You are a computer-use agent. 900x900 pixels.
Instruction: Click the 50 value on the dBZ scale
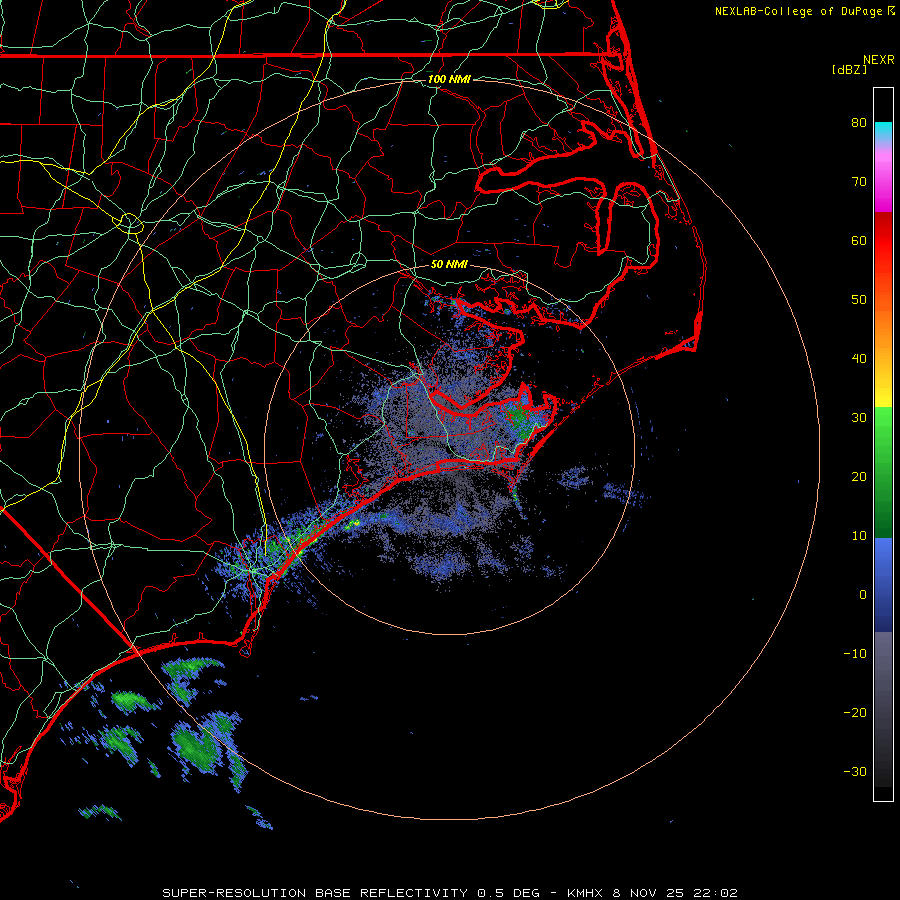(x=859, y=300)
